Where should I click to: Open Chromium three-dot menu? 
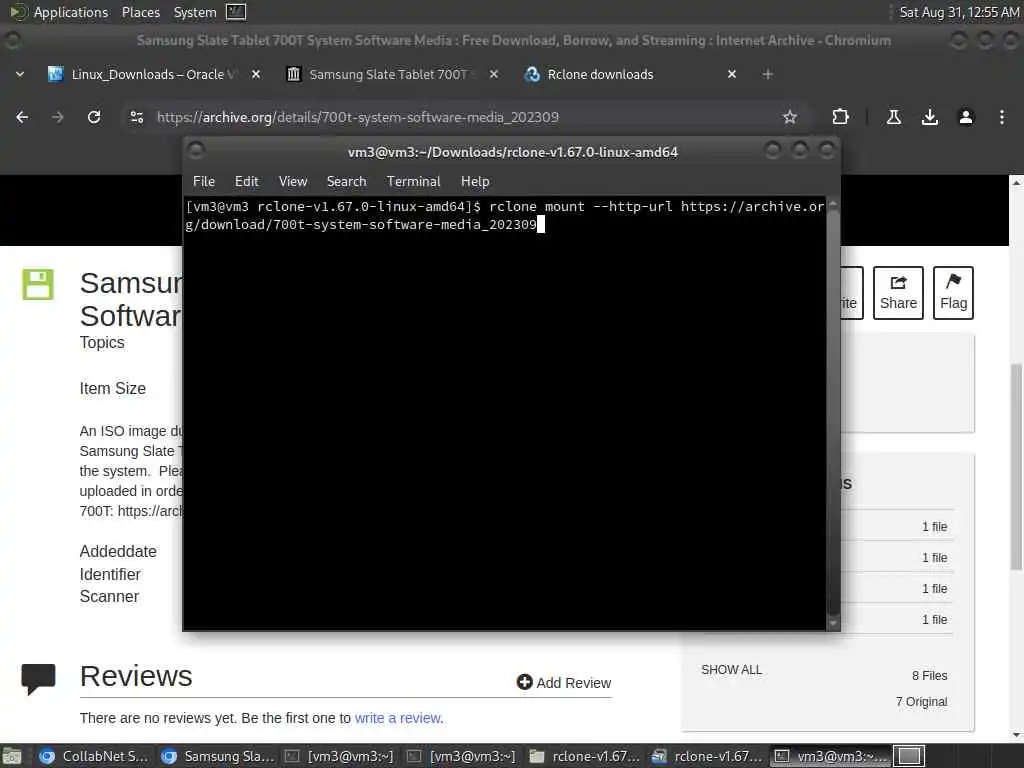(1002, 117)
